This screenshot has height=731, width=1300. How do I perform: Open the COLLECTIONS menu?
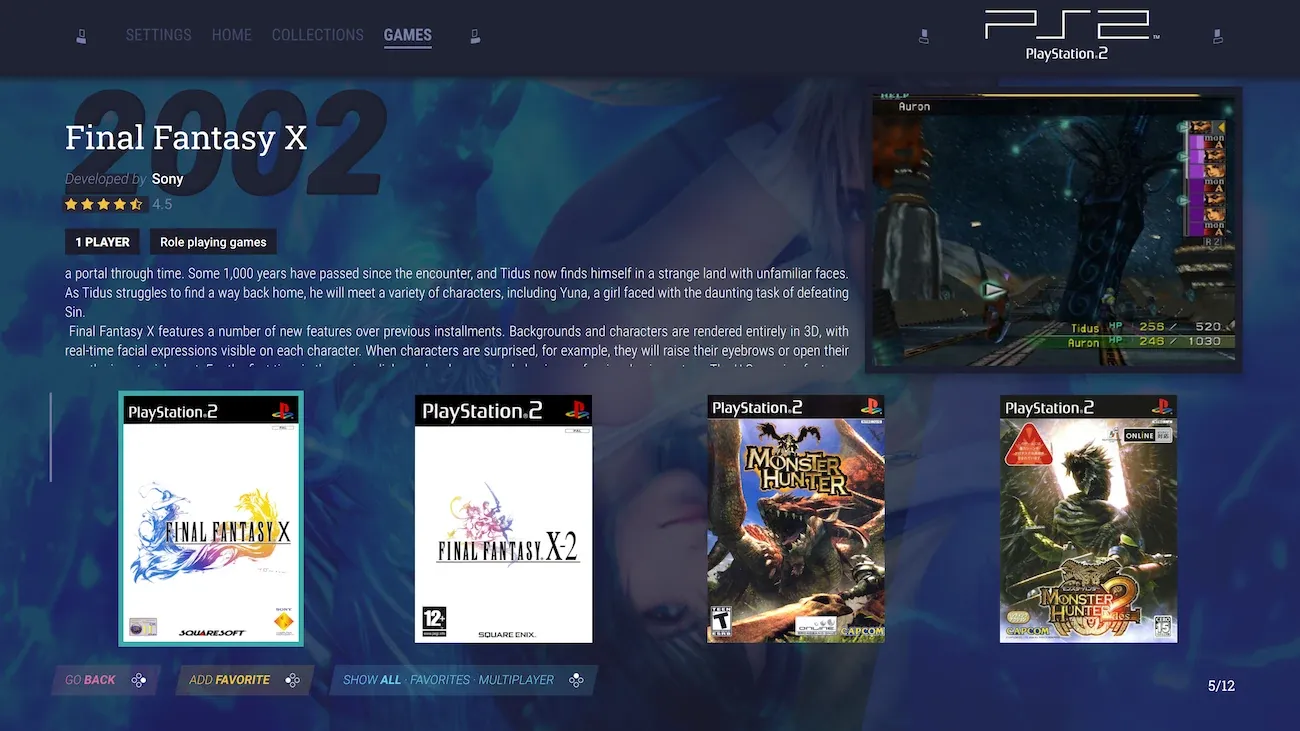[x=317, y=35]
